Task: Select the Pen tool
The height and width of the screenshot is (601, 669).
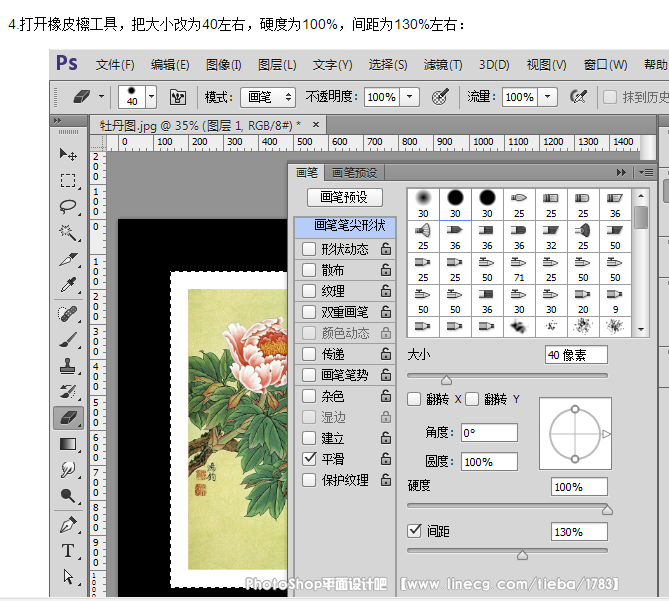Action: pyautogui.click(x=68, y=525)
